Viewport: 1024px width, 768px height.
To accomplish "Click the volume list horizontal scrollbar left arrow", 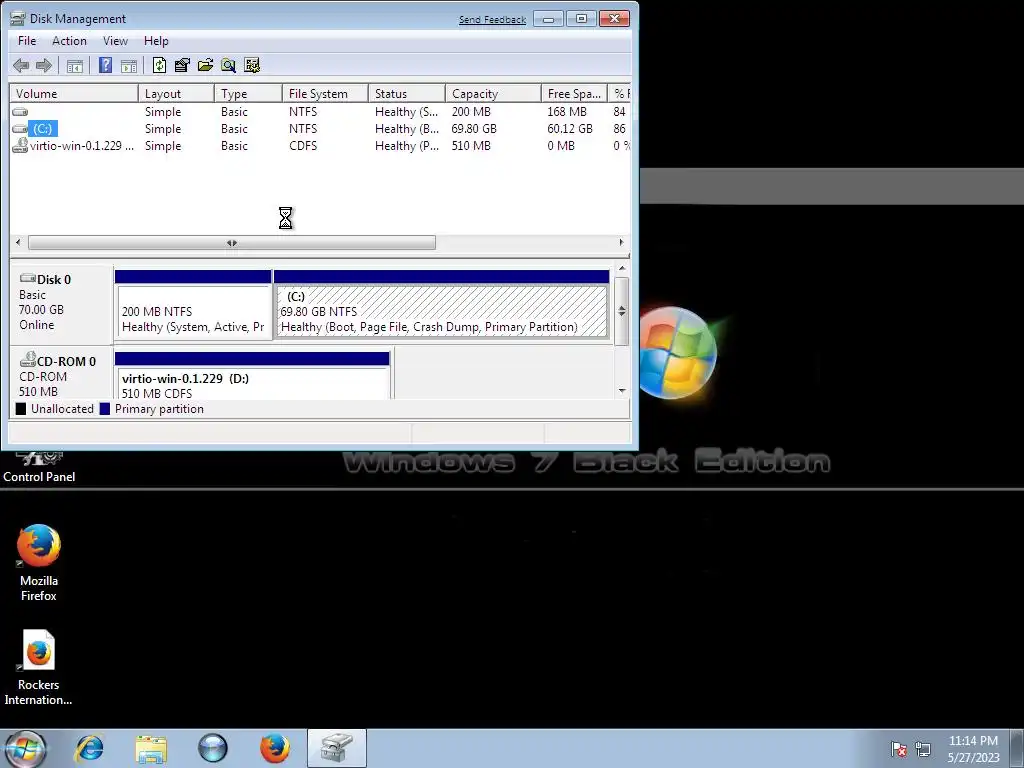I will point(18,242).
